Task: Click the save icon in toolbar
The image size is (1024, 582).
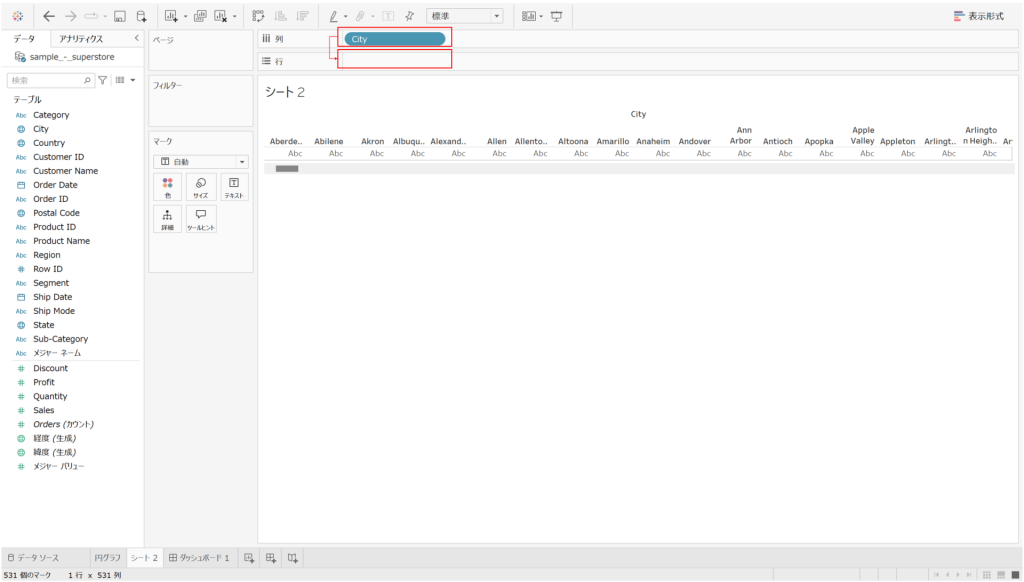Action: pyautogui.click(x=120, y=16)
